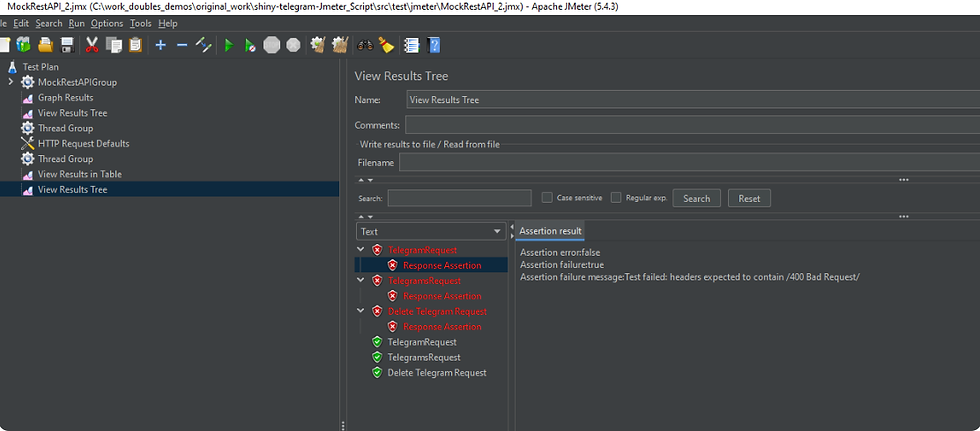The height and width of the screenshot is (431, 980).
Task: Clear All results with double broom icon
Action: (x=340, y=45)
